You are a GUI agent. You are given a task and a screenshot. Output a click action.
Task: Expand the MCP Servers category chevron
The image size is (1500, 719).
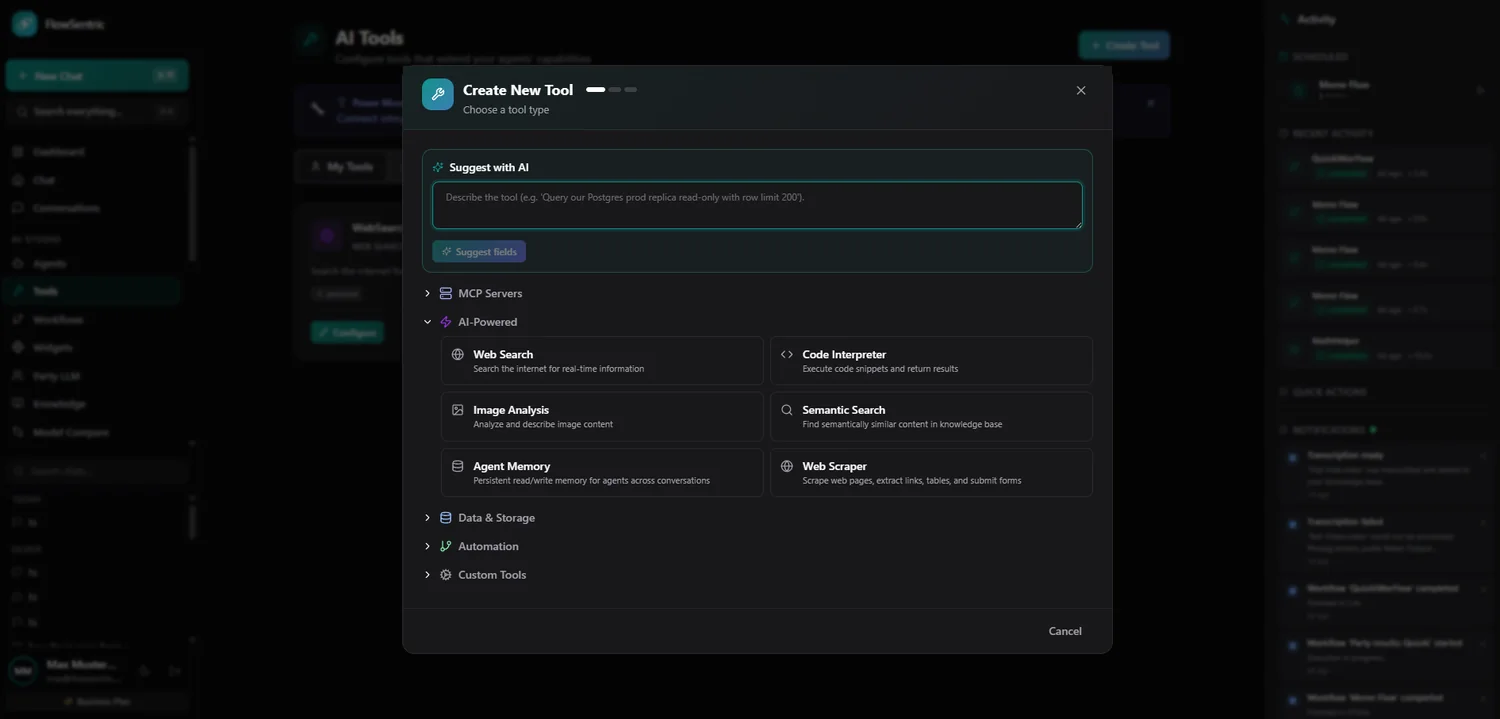pyautogui.click(x=427, y=293)
